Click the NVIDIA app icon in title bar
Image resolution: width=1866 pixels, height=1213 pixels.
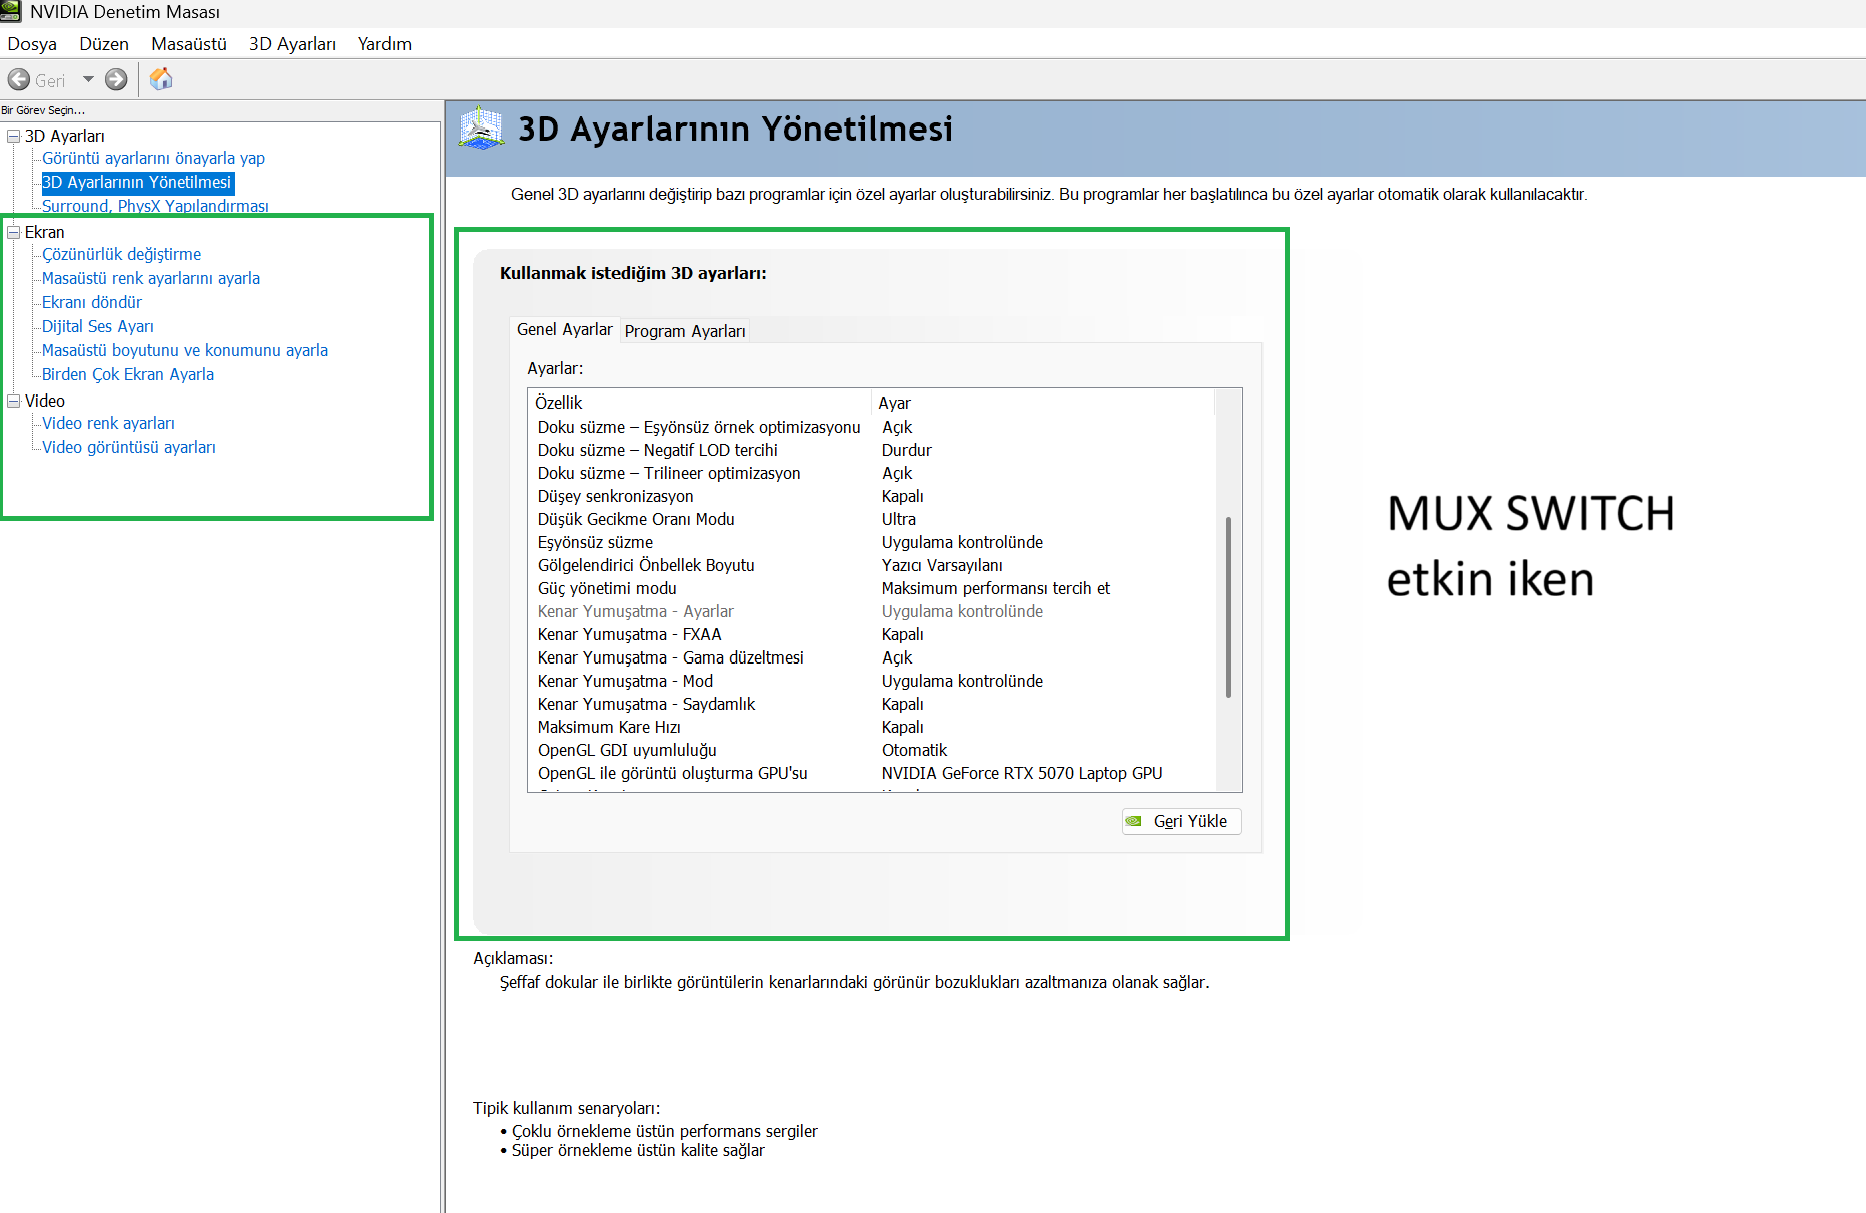tap(11, 12)
